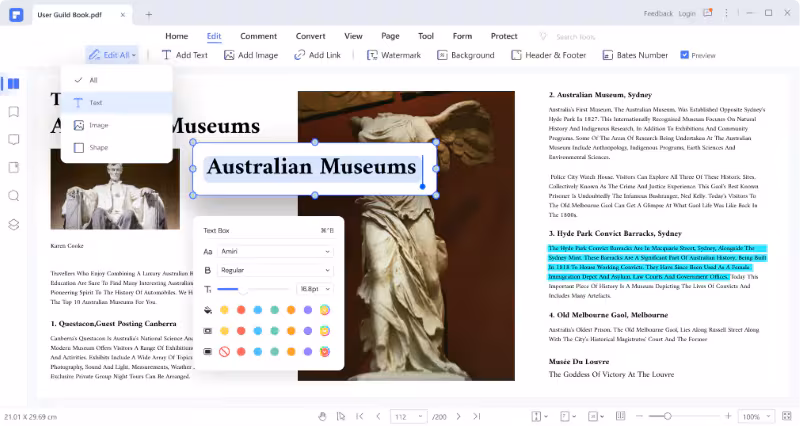Go to the next page
Screen dimensions: 800x426
458,416
